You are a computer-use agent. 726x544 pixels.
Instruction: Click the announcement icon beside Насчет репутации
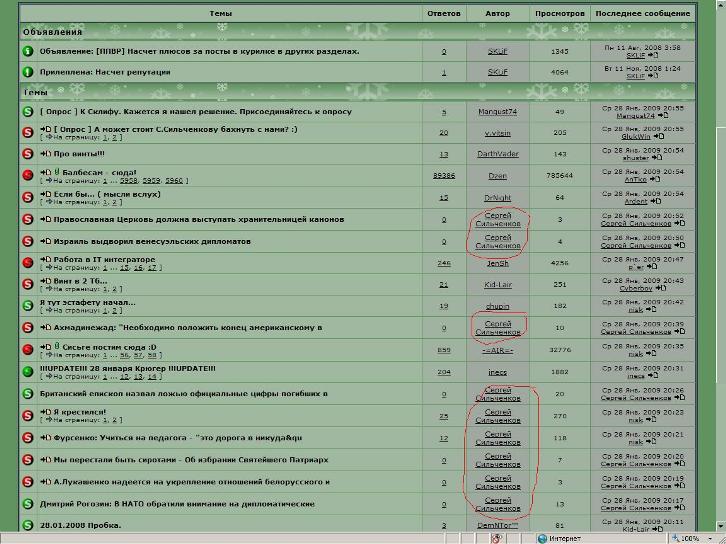[28, 72]
